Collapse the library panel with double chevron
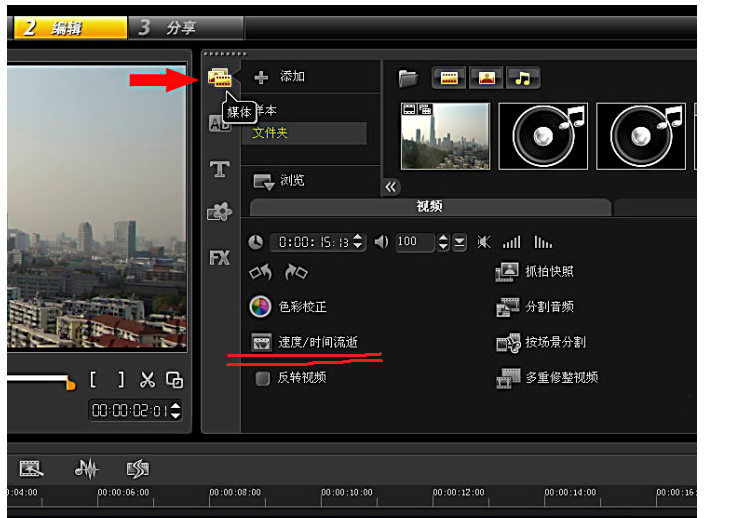The width and height of the screenshot is (730, 518). click(391, 187)
